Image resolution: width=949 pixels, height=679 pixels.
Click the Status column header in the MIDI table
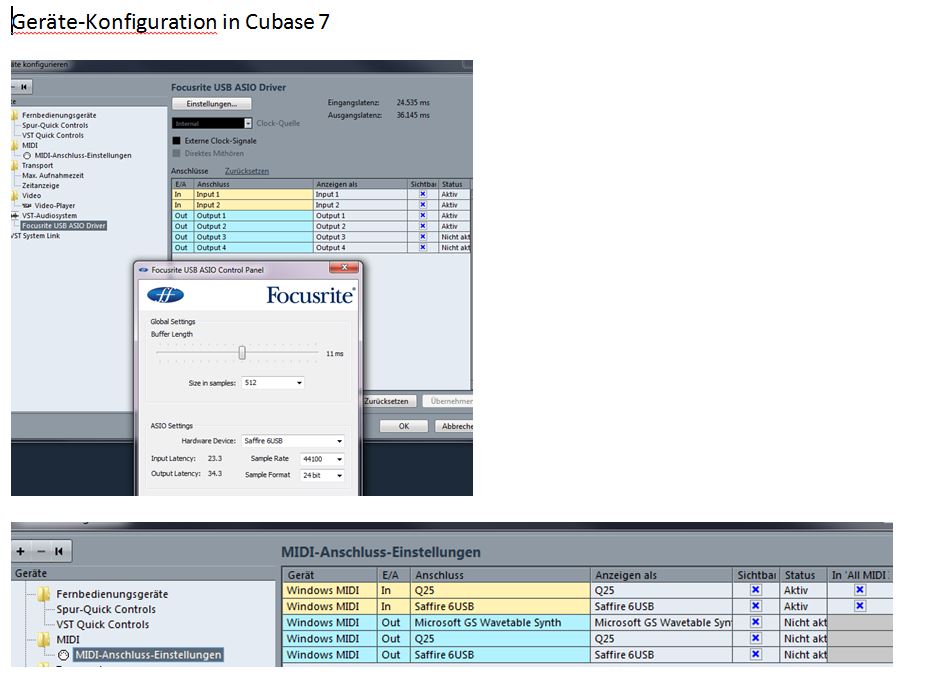click(803, 575)
